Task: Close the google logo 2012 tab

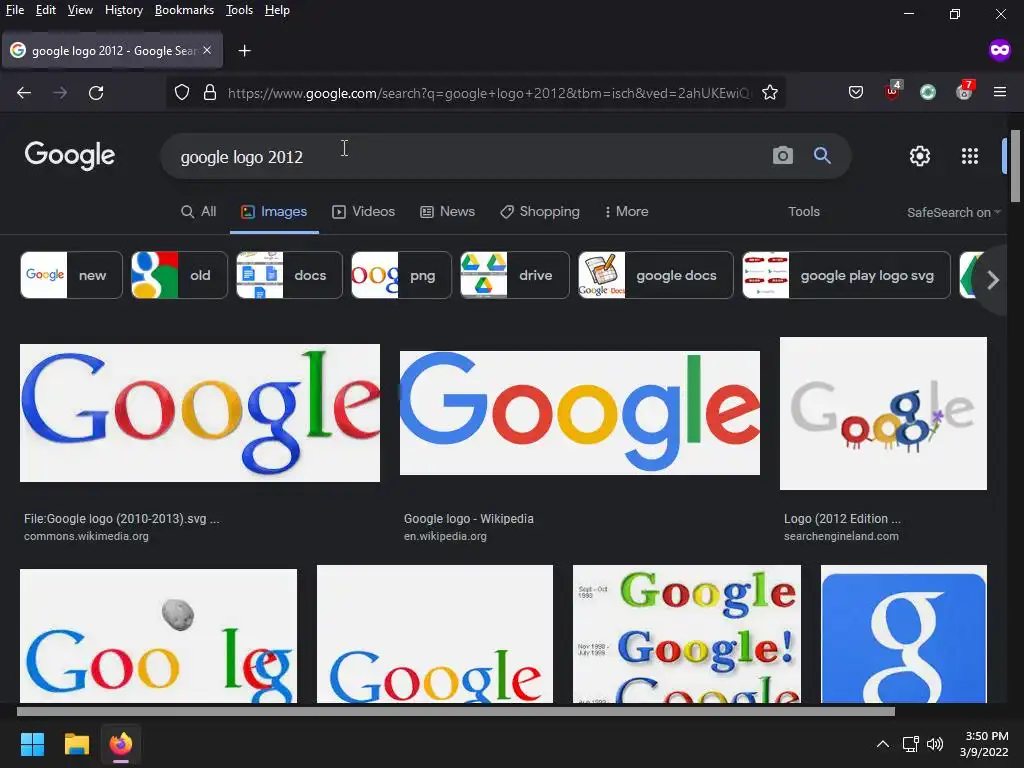Action: coord(207,50)
